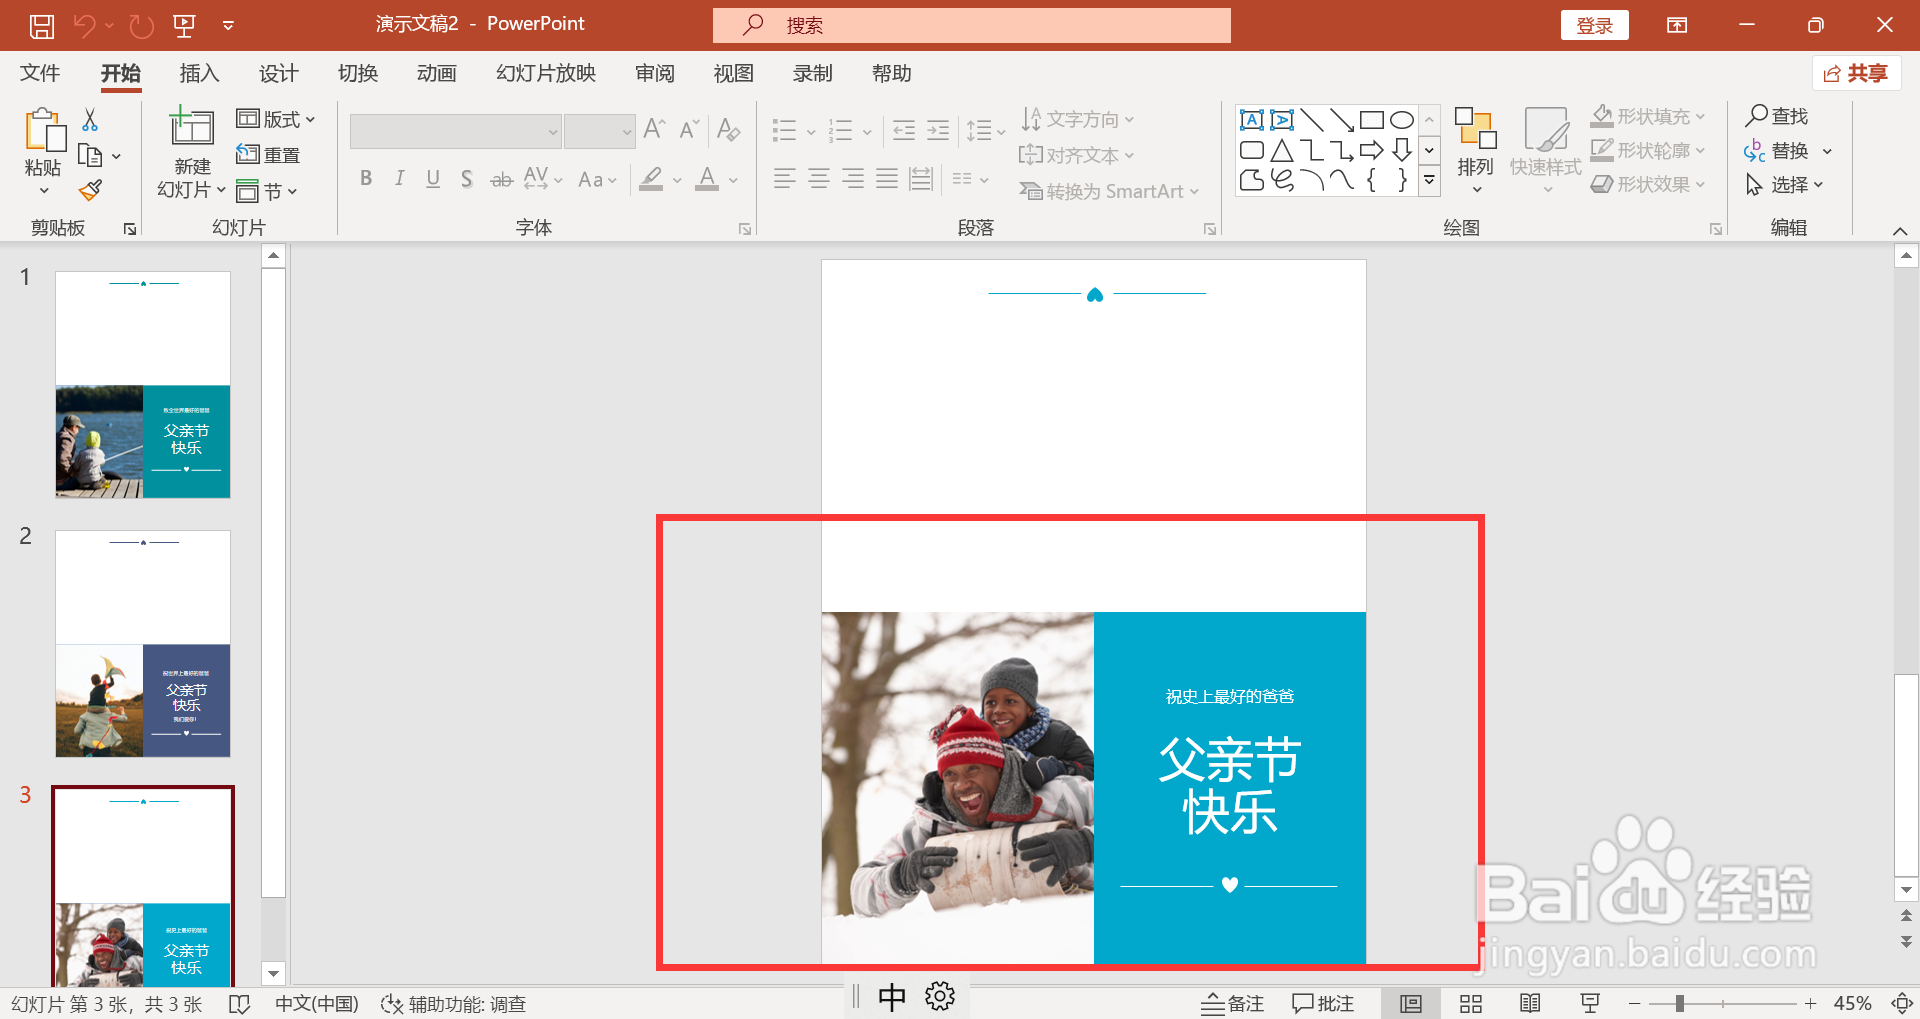Switch to the Slide Show (幻灯片放映) tab
The width and height of the screenshot is (1920, 1019).
point(546,73)
